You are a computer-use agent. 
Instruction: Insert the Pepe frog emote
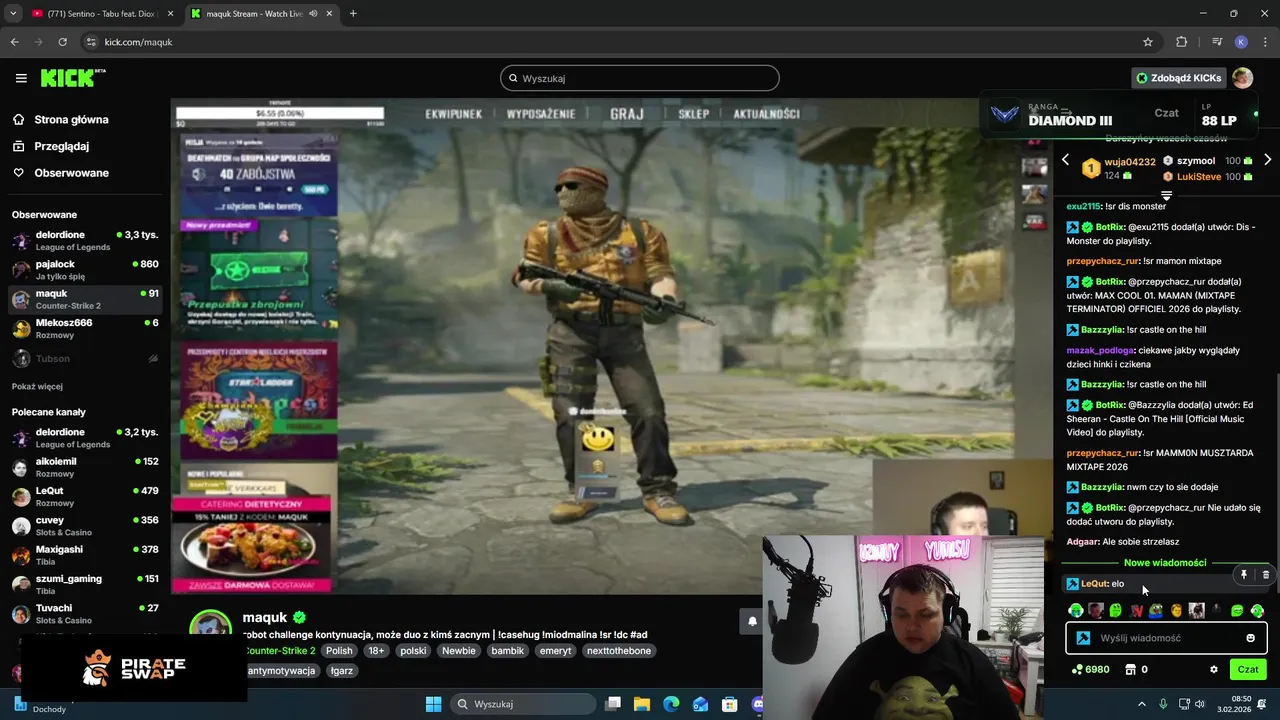pos(1156,610)
